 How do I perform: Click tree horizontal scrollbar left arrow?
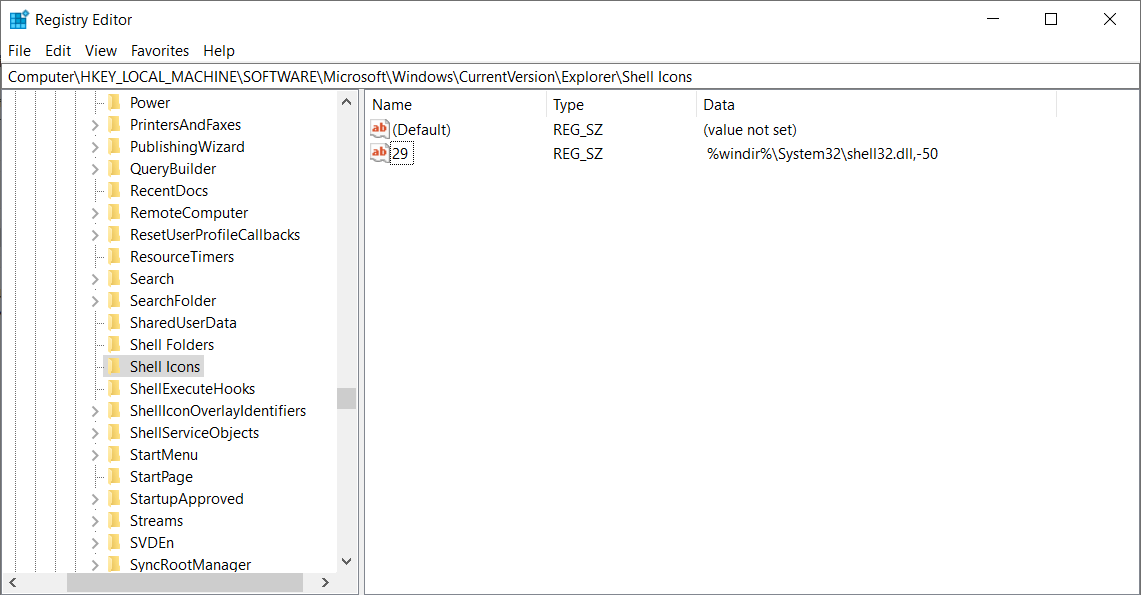click(x=12, y=583)
